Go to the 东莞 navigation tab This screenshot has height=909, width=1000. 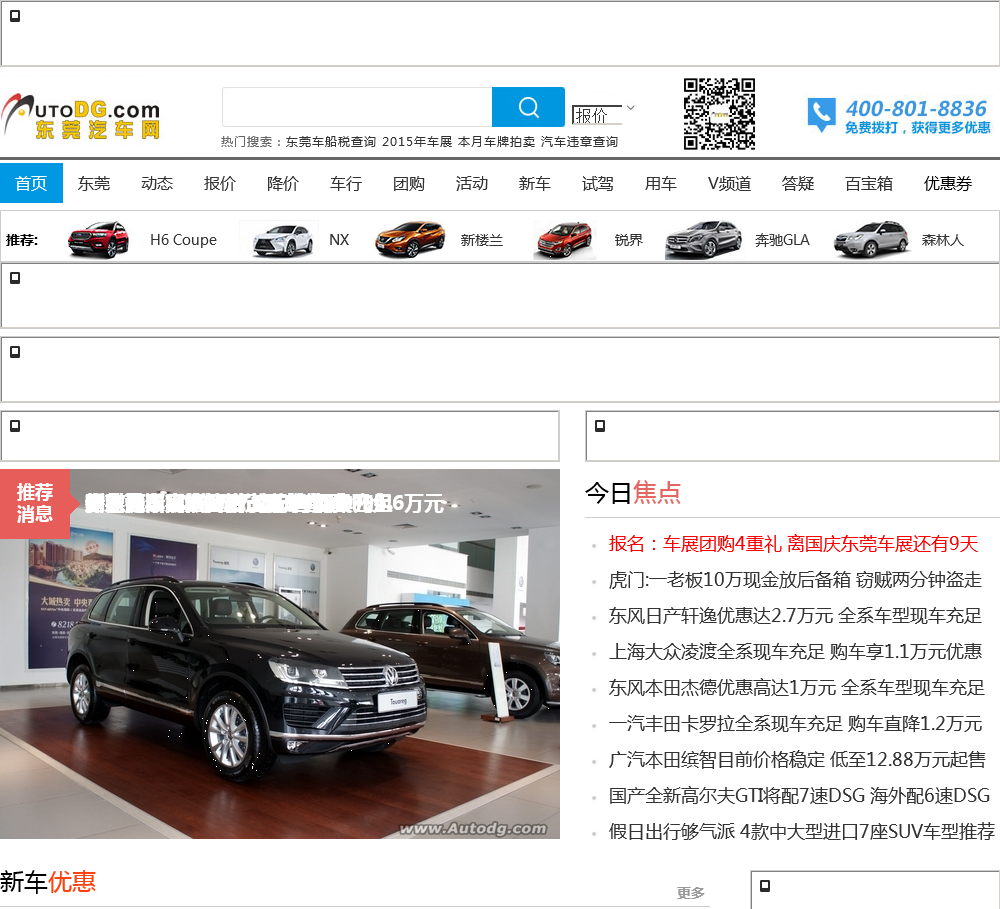coord(94,183)
